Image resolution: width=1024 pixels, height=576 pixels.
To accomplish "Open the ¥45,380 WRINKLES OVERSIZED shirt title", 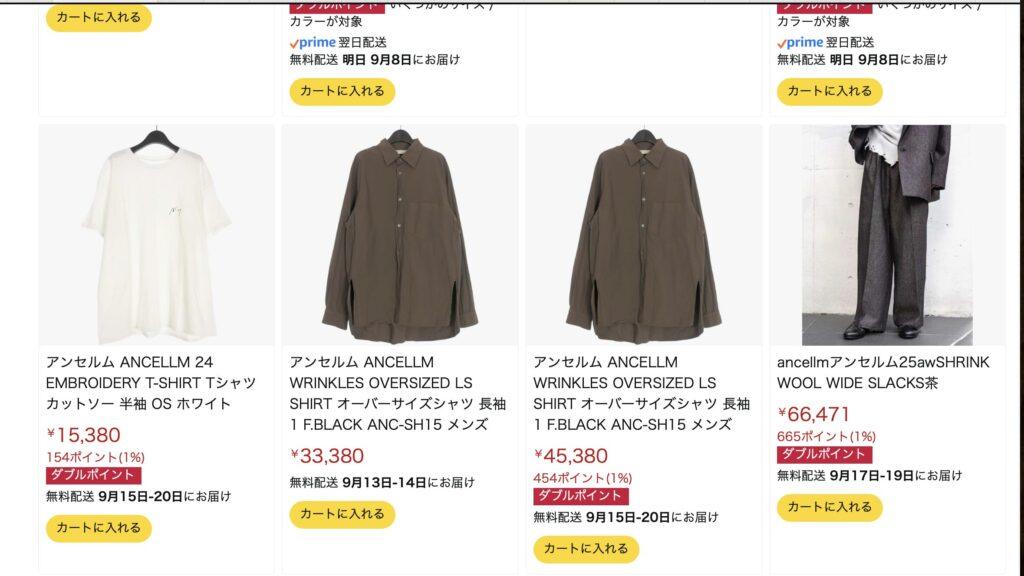I will point(641,393).
